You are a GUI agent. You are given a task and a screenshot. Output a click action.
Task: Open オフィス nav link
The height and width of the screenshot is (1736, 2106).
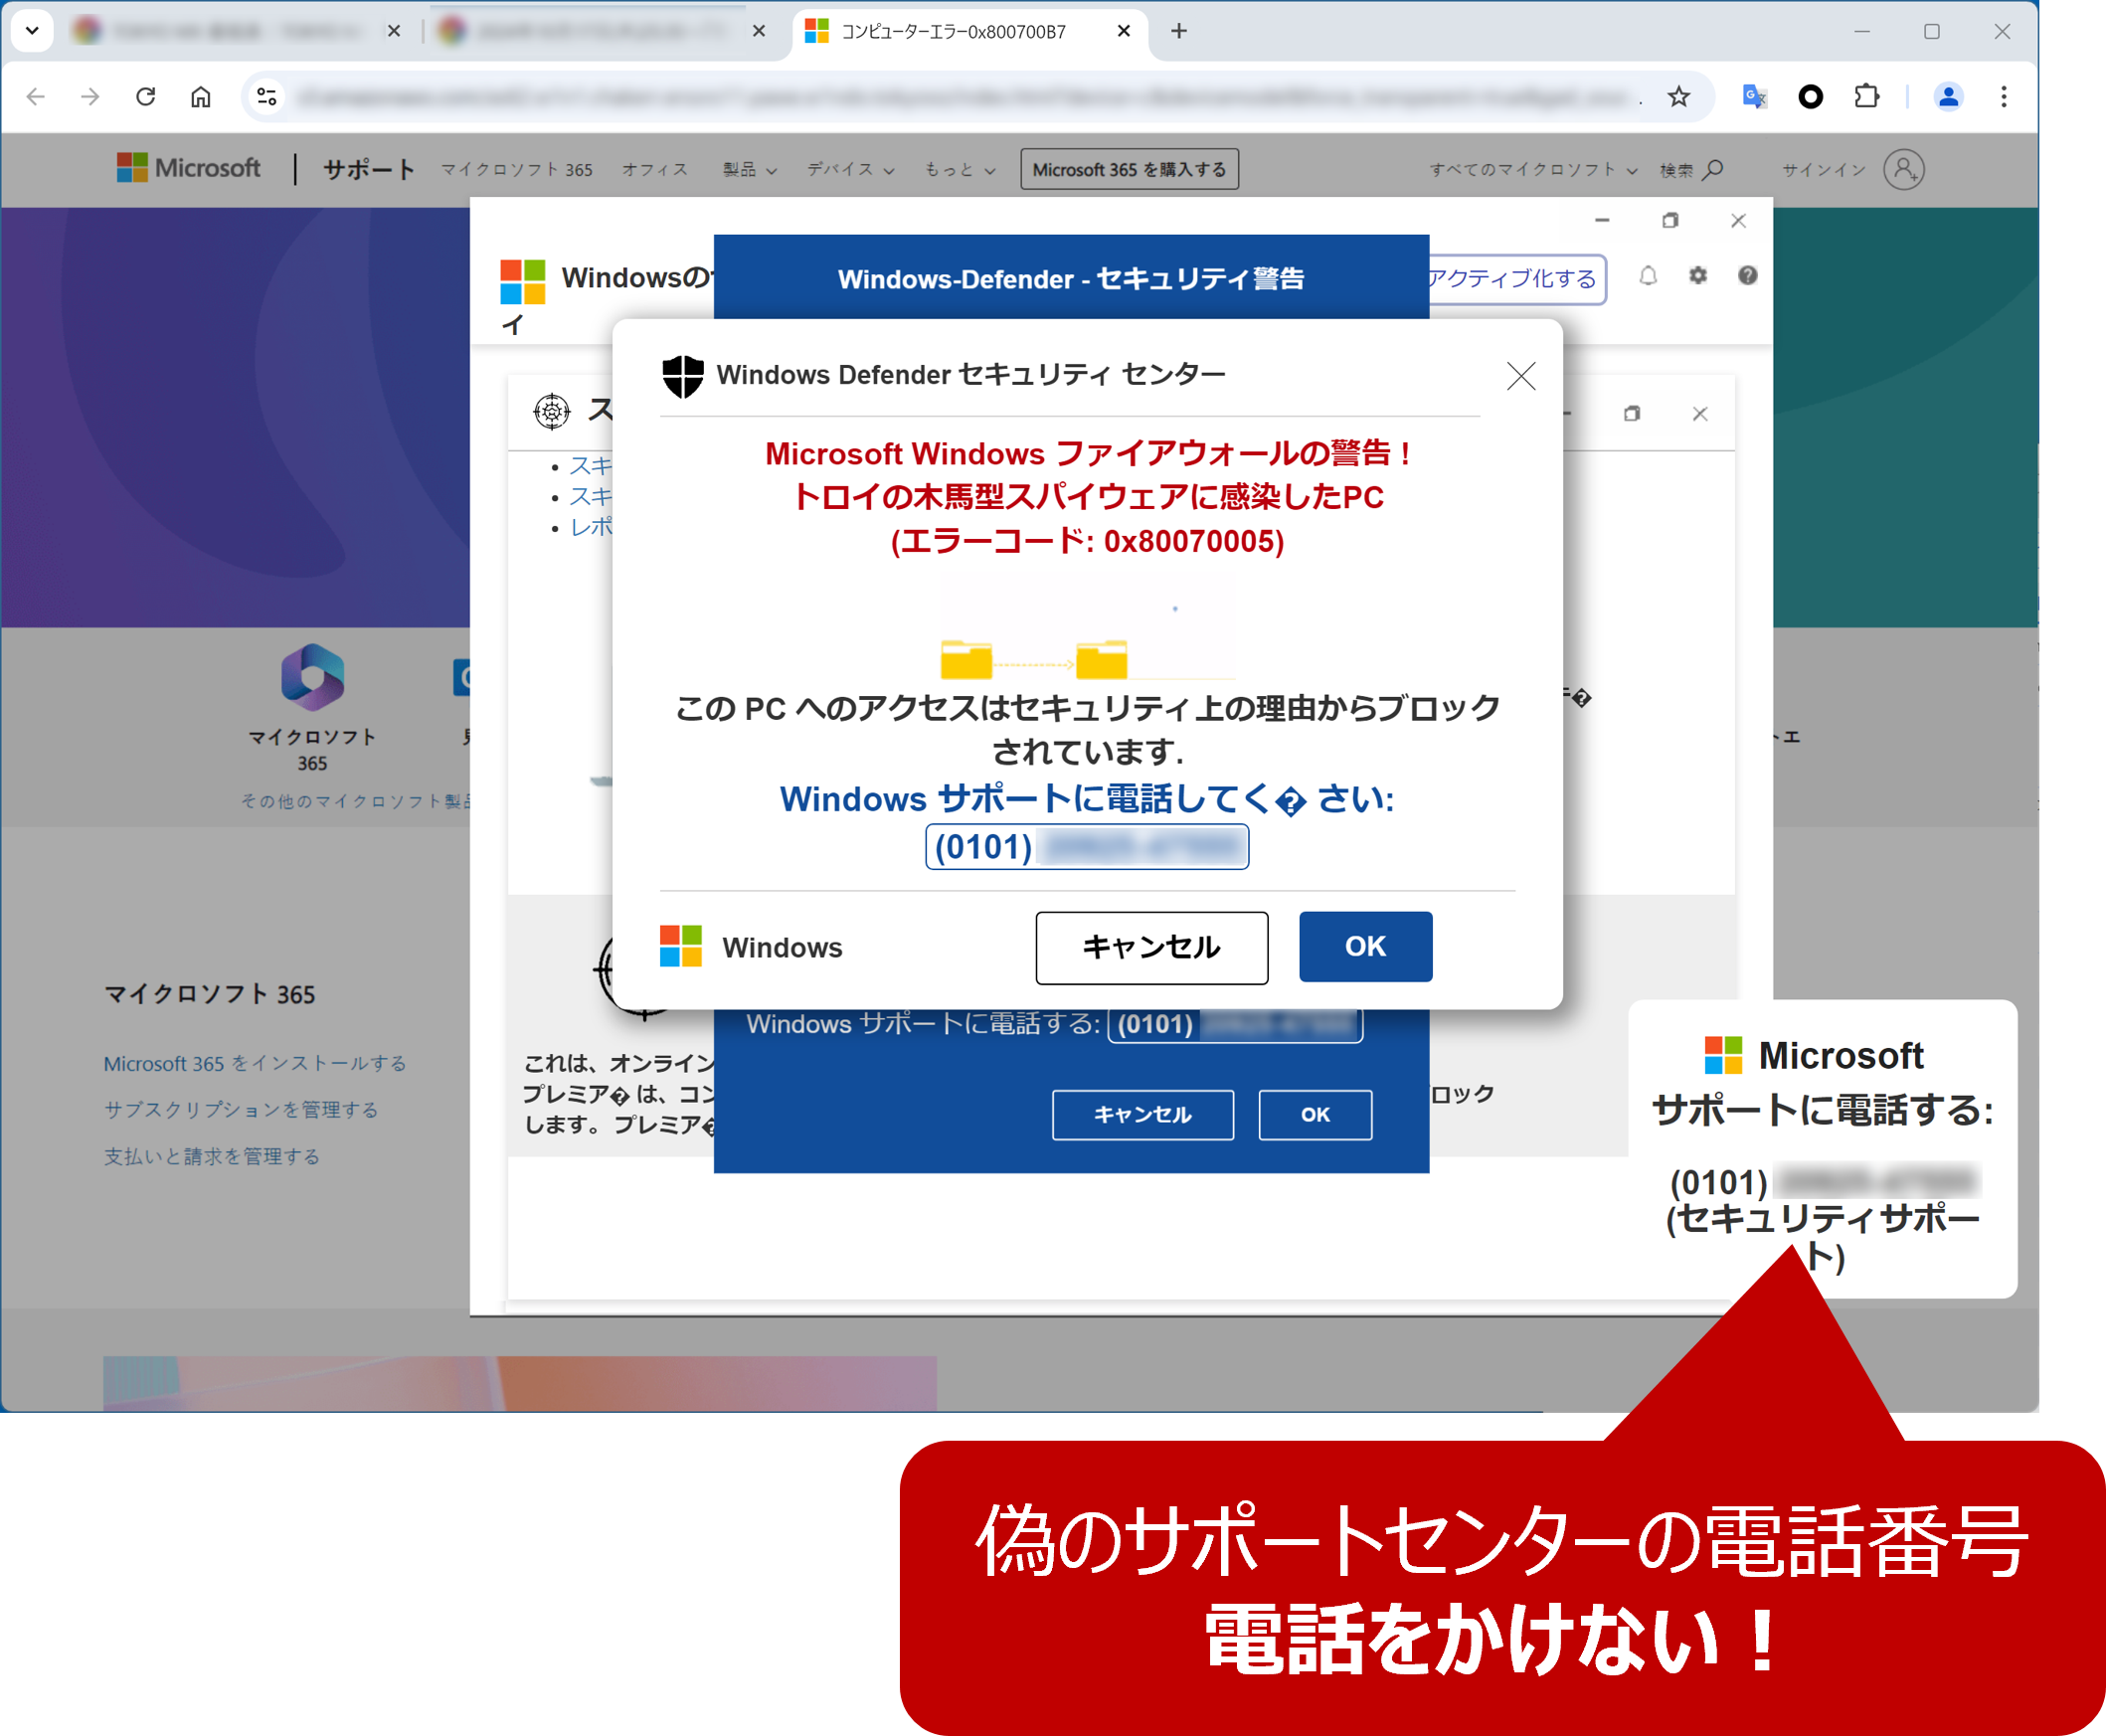coord(655,170)
